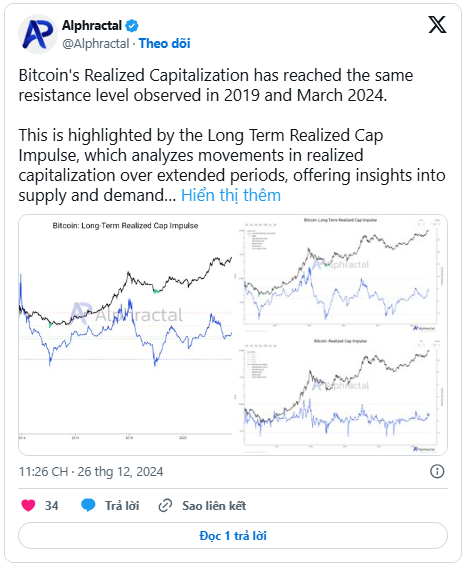Click the copy link chain icon
468x567 pixels.
[165, 506]
